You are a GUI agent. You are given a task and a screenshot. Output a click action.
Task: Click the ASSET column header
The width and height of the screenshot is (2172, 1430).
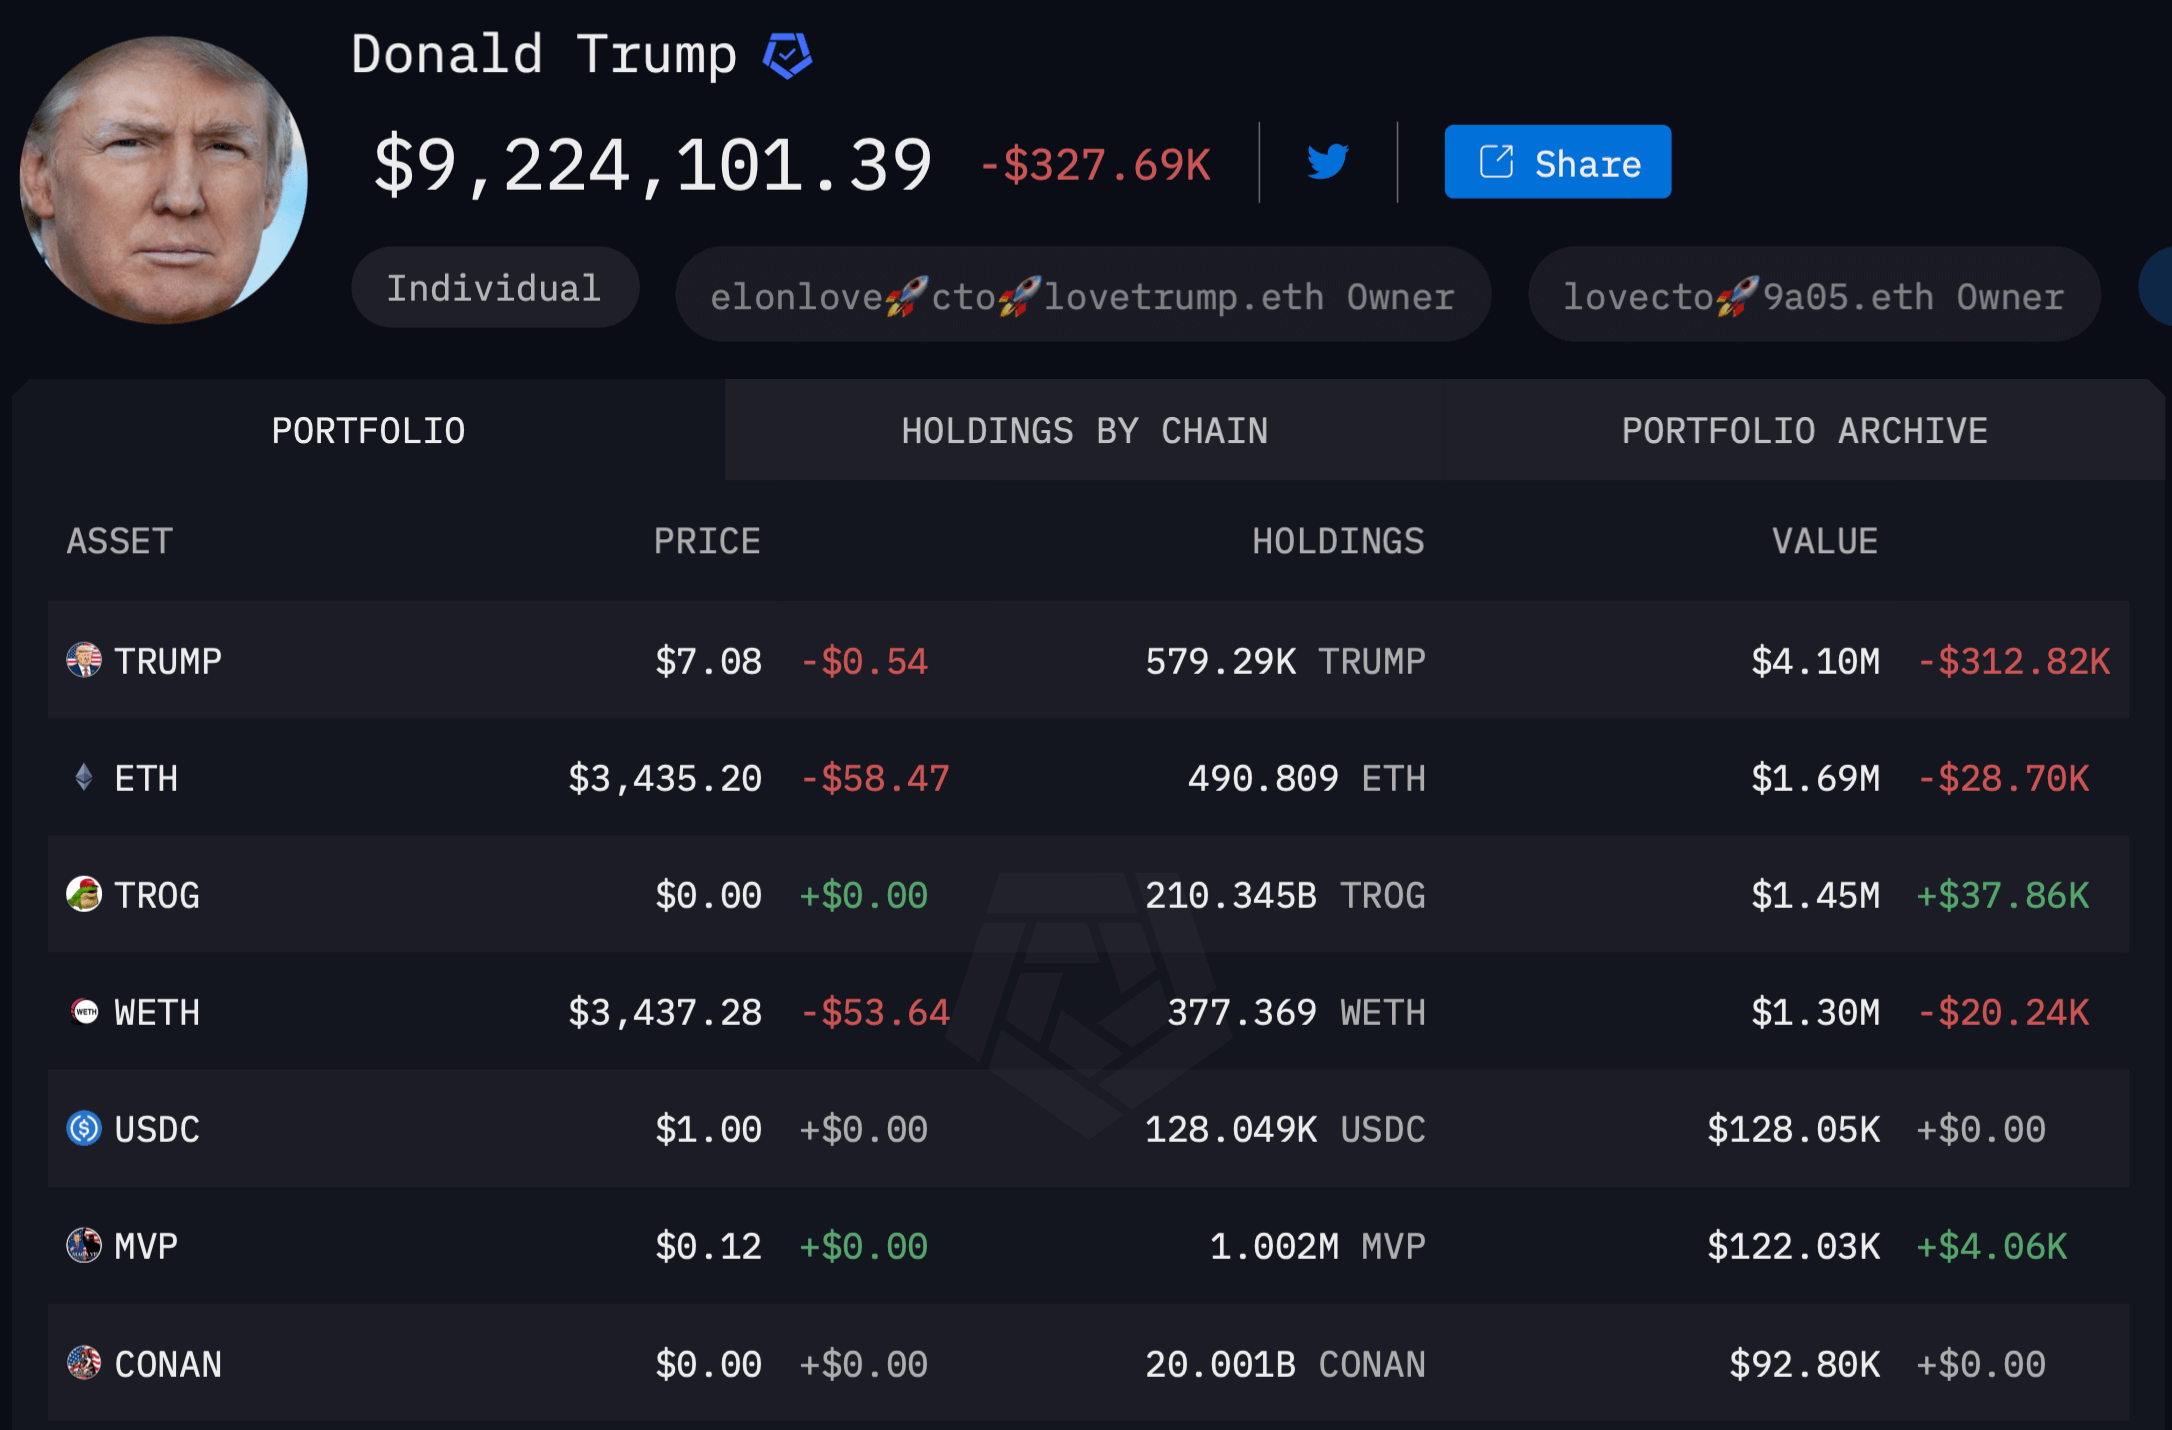120,541
